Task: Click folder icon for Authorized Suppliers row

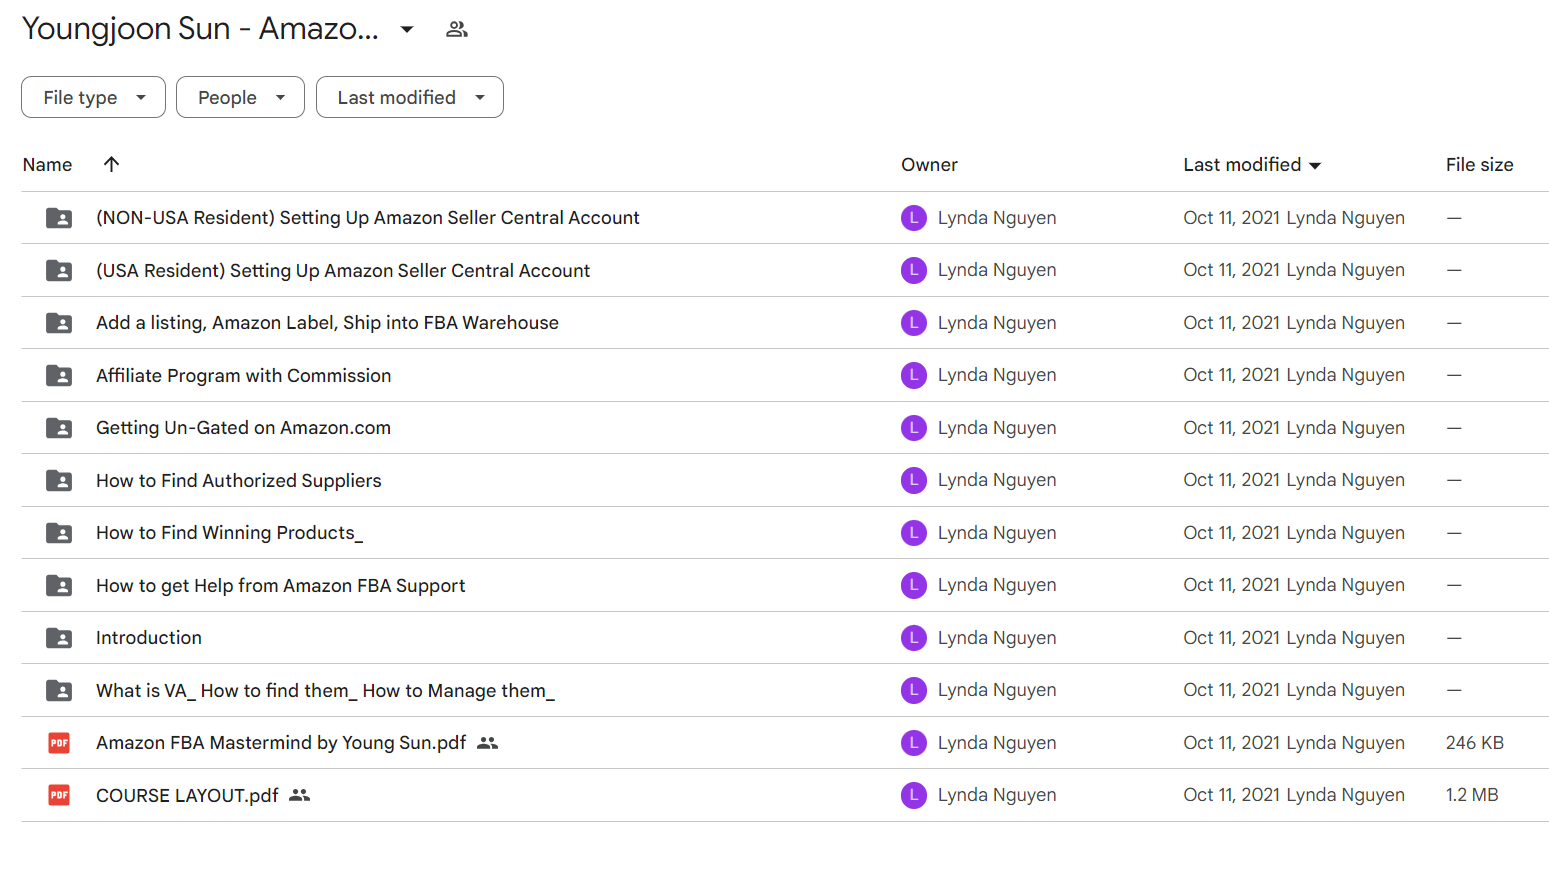Action: point(59,480)
